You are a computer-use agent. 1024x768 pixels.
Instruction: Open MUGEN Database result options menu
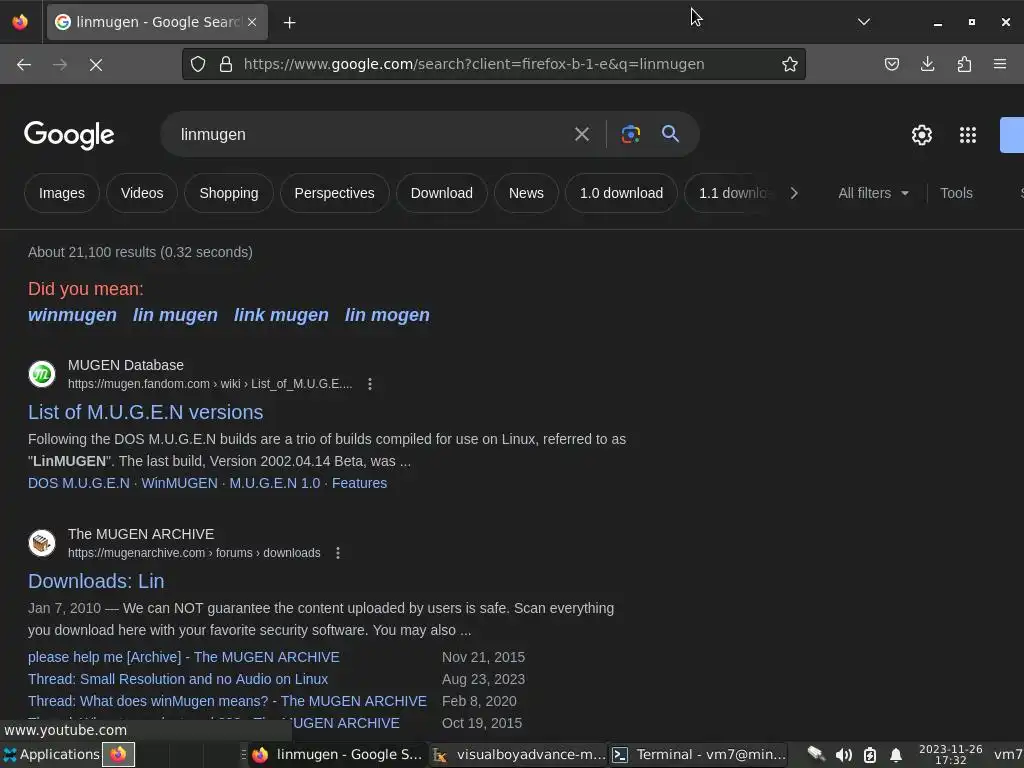coord(370,384)
